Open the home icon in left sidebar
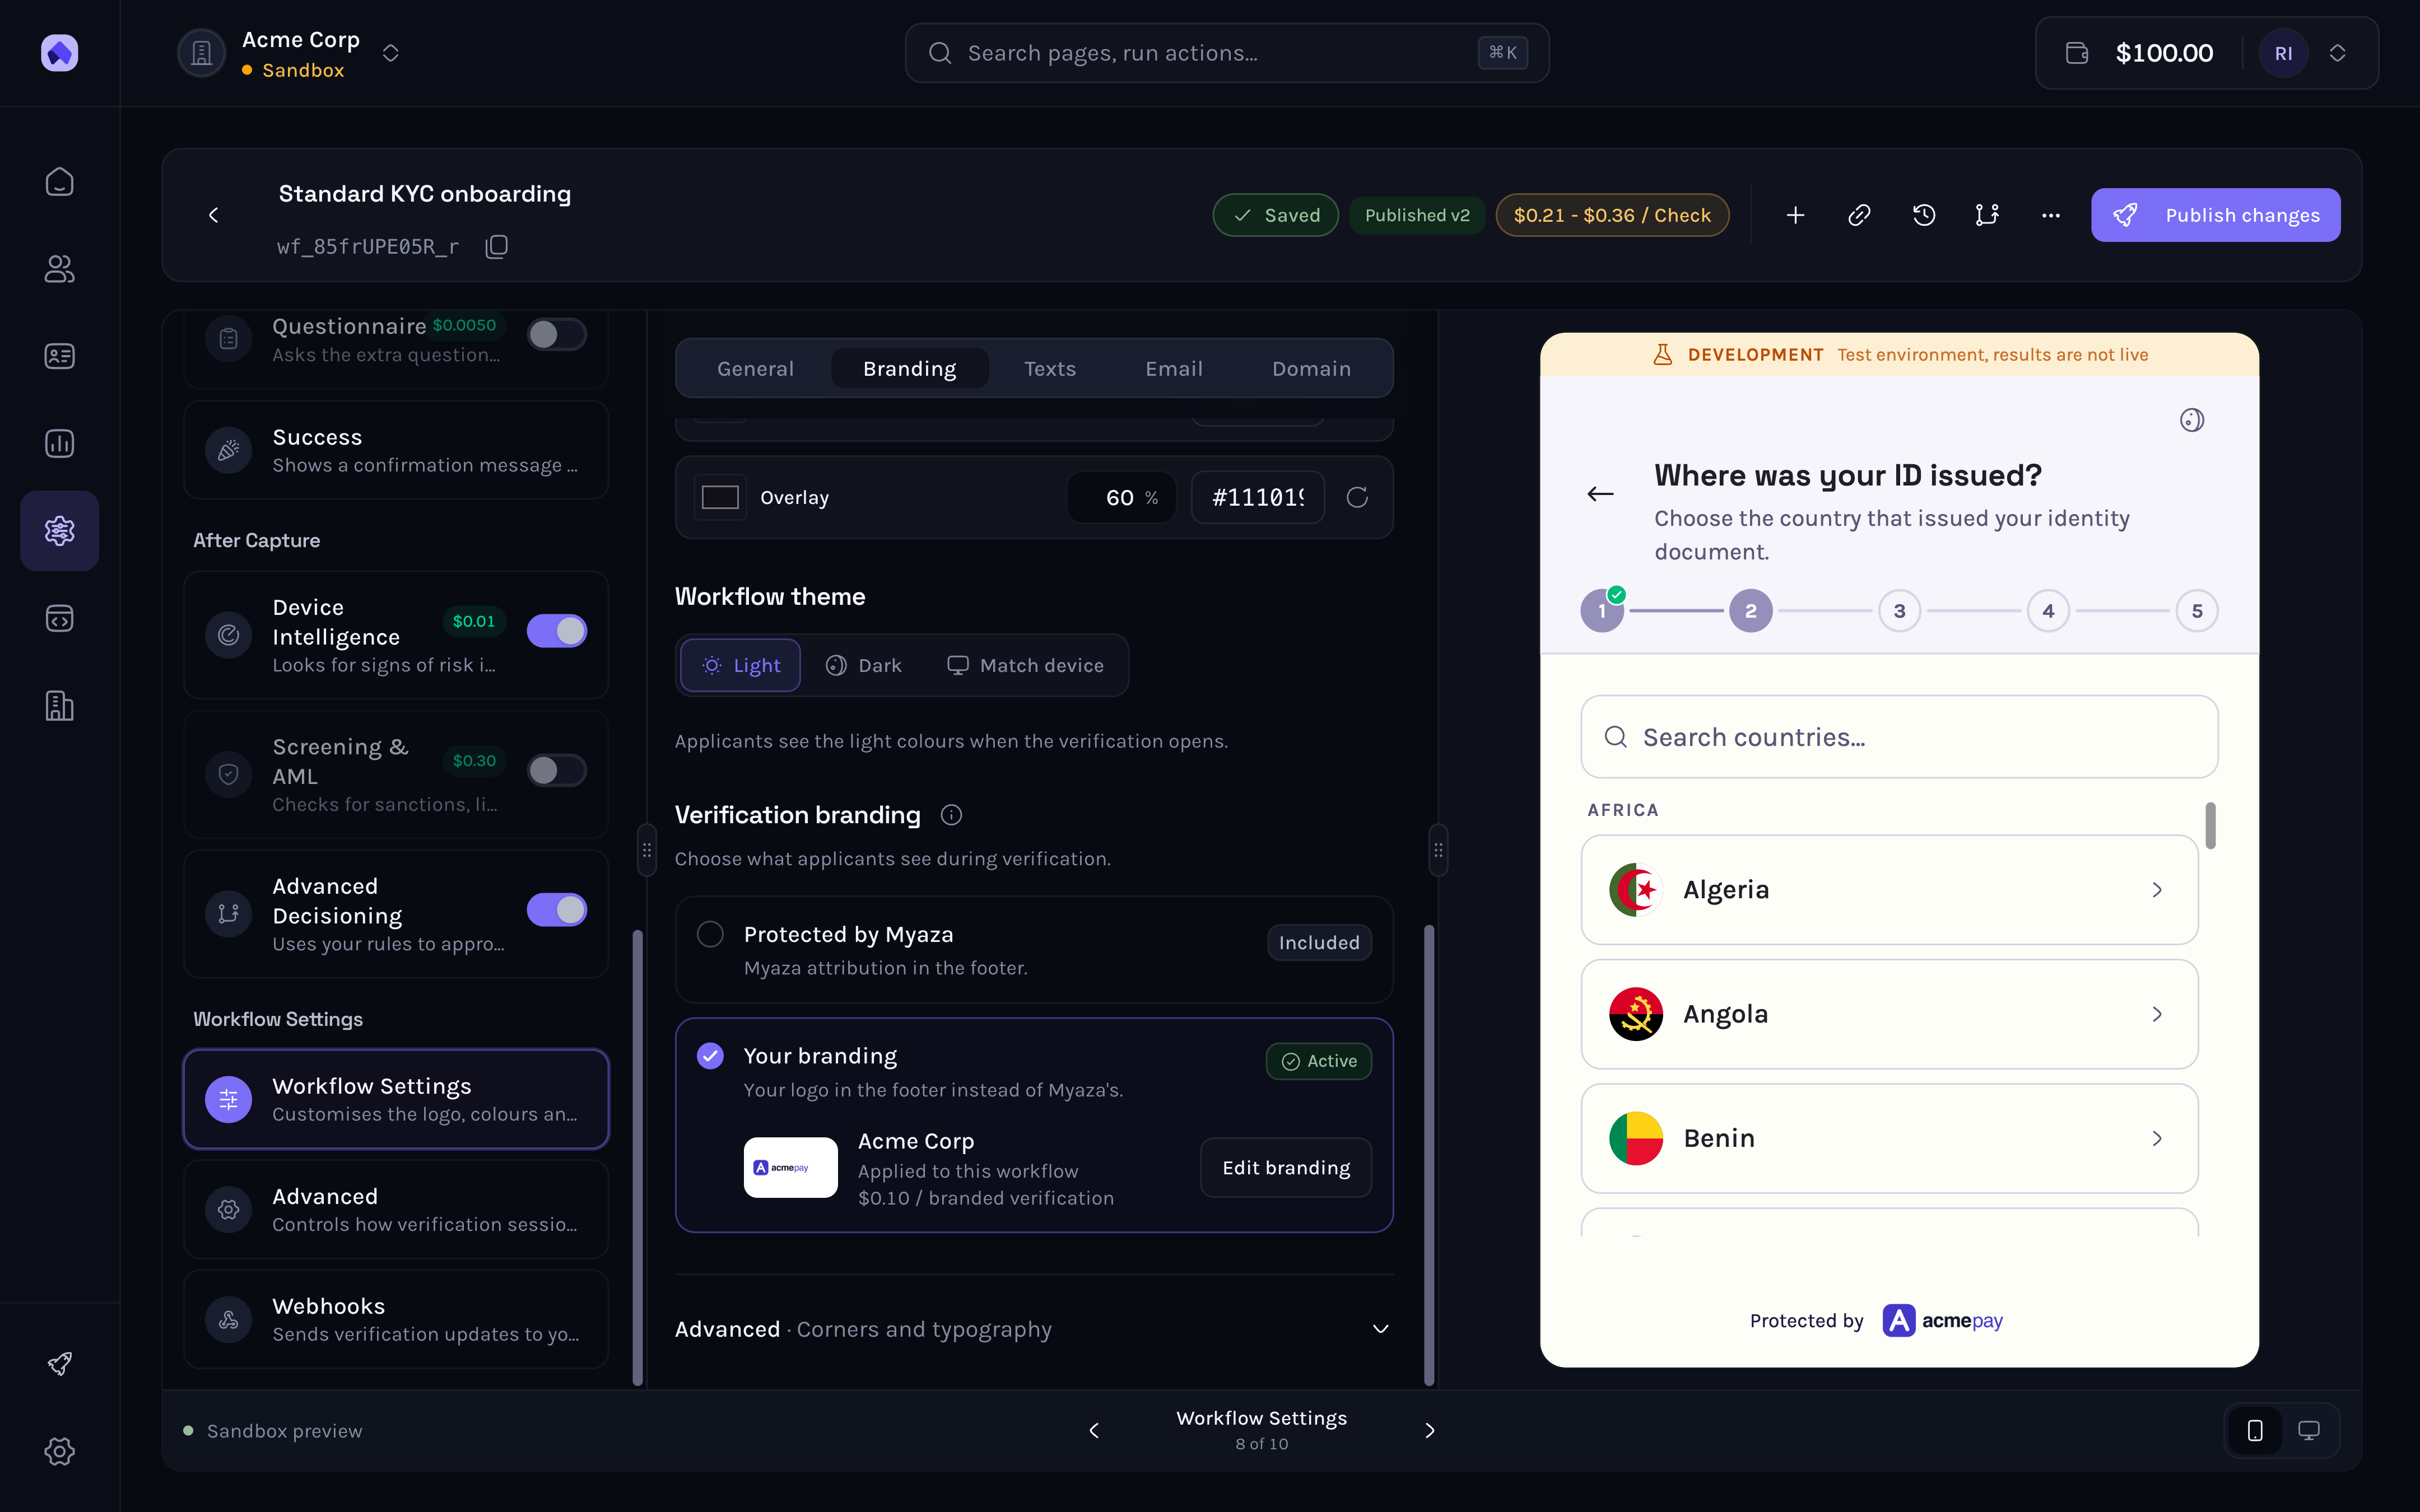 [x=60, y=181]
